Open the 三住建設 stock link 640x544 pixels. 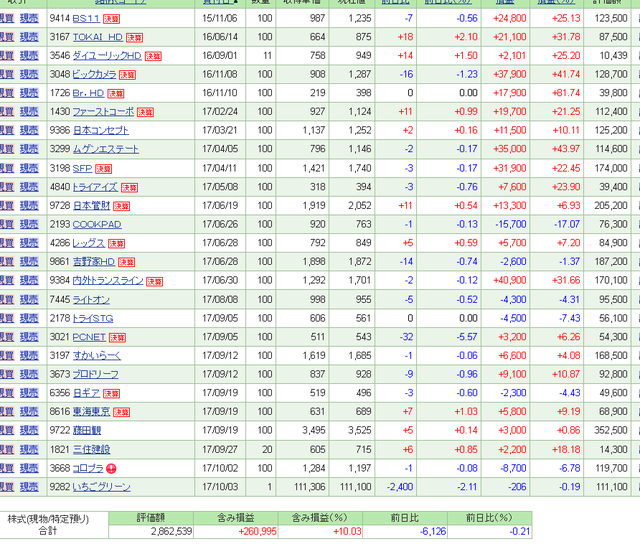[x=91, y=450]
